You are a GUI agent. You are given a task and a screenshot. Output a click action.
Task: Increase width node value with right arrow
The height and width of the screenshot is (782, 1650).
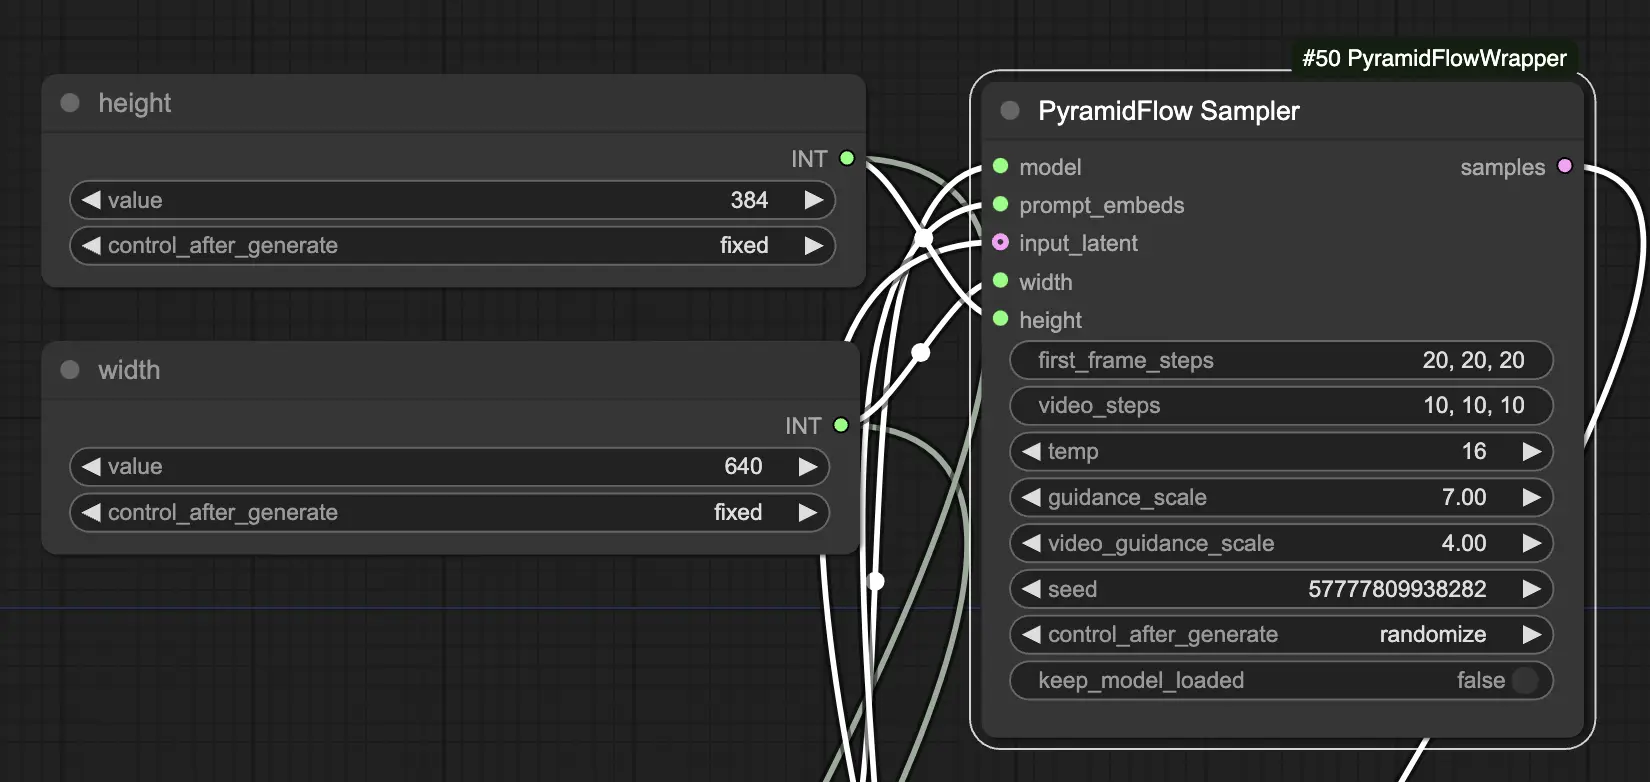pos(808,466)
